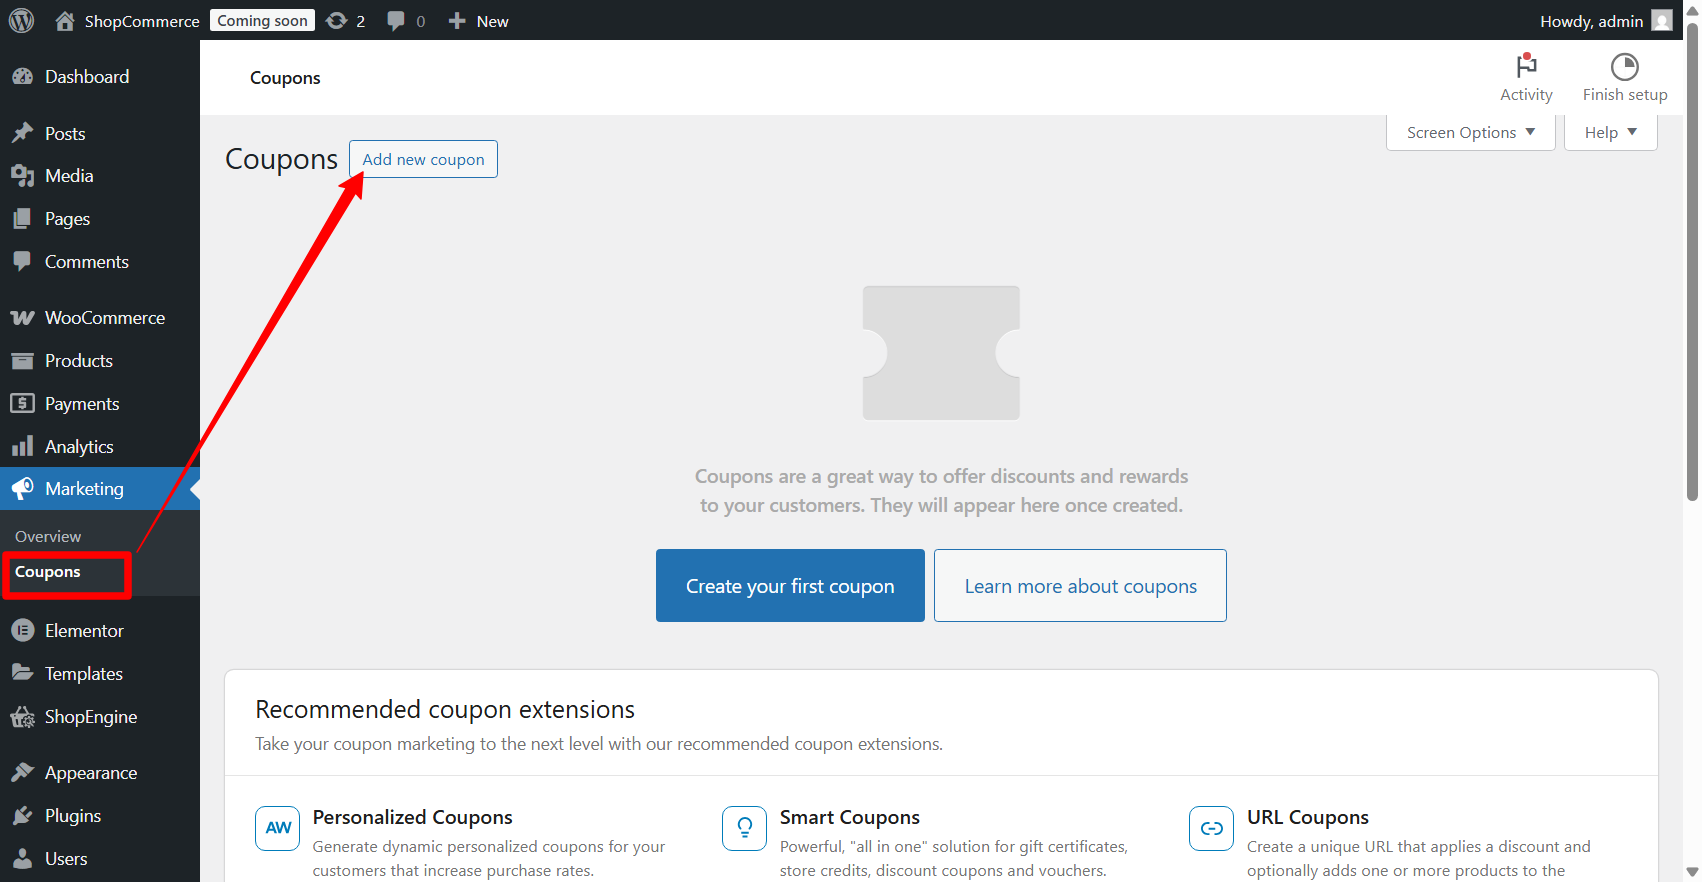
Task: Click the Dashboard gauge icon
Action: point(22,77)
